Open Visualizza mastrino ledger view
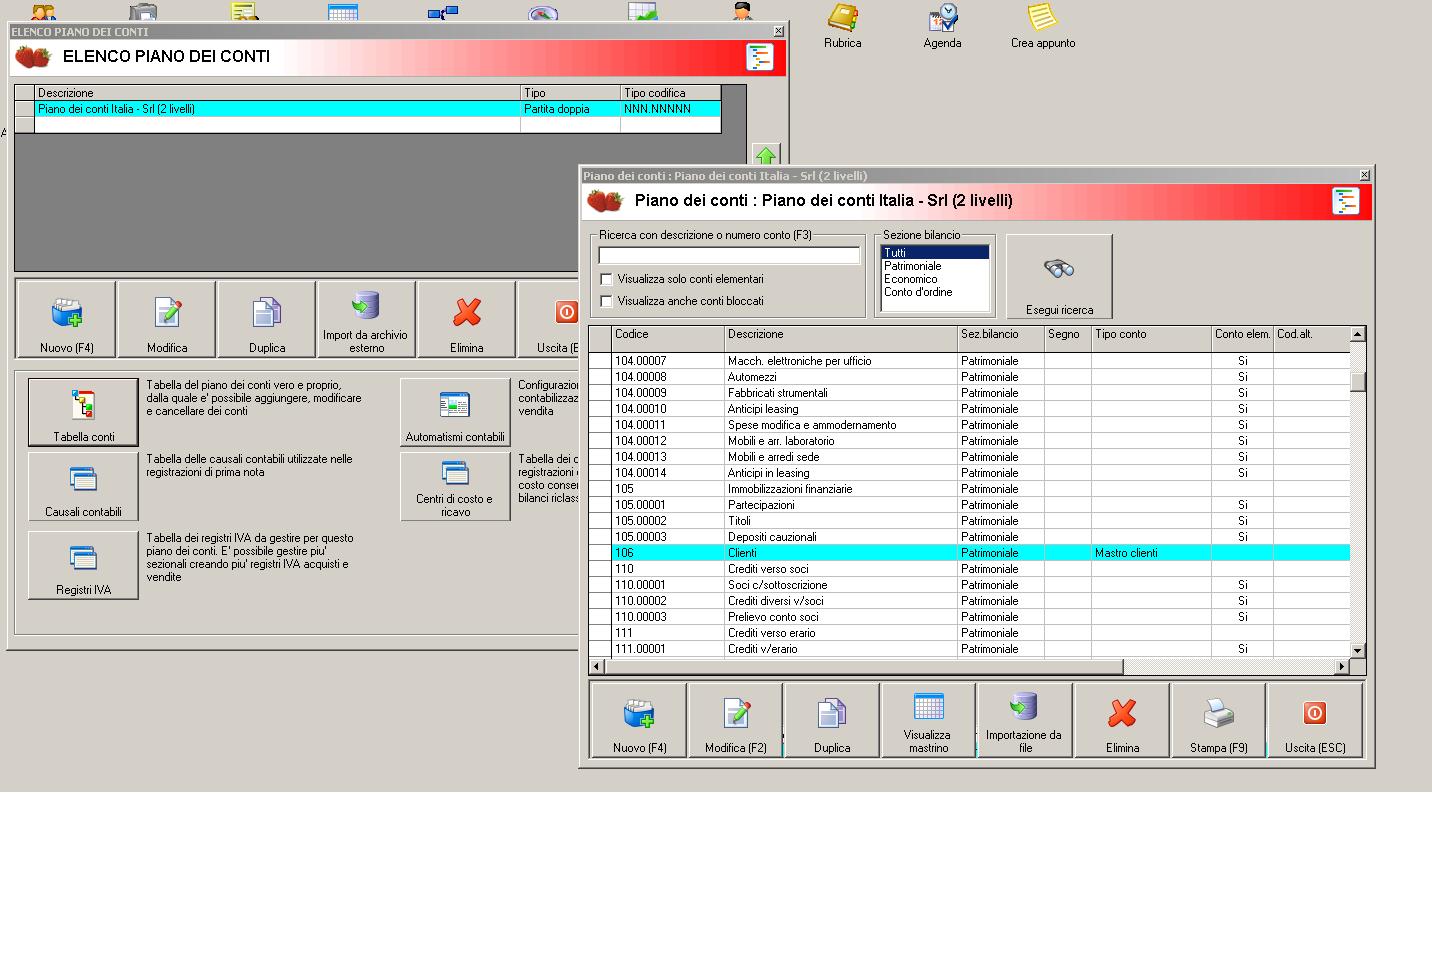The width and height of the screenshot is (1432, 959). [928, 720]
